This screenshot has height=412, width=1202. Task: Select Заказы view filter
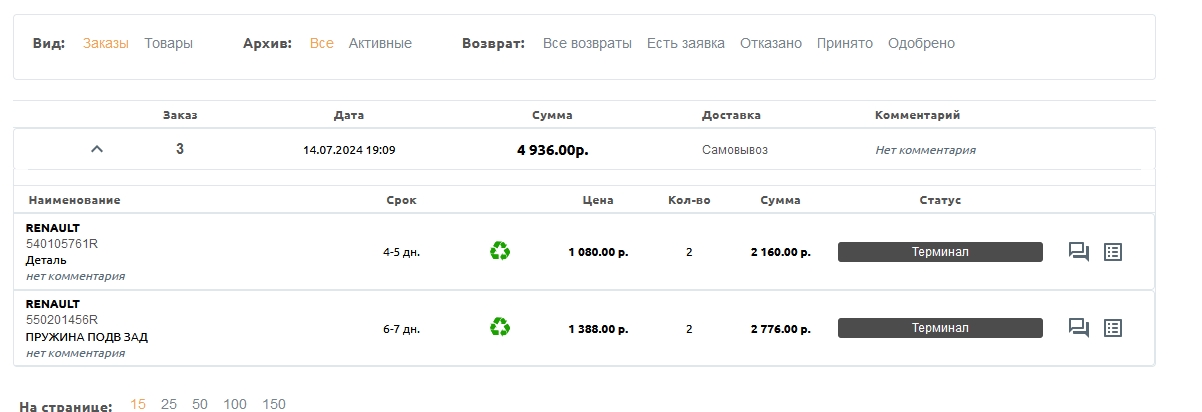pos(106,43)
